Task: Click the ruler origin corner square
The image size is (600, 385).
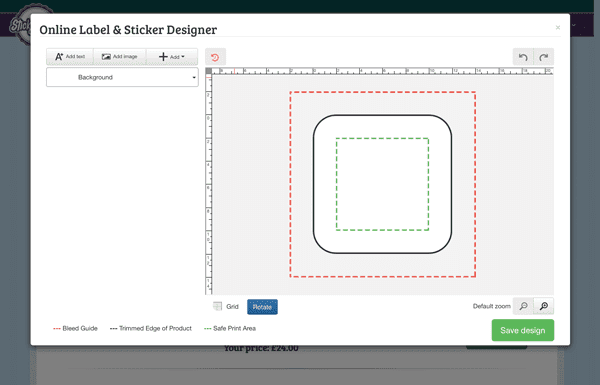Action: [x=209, y=71]
